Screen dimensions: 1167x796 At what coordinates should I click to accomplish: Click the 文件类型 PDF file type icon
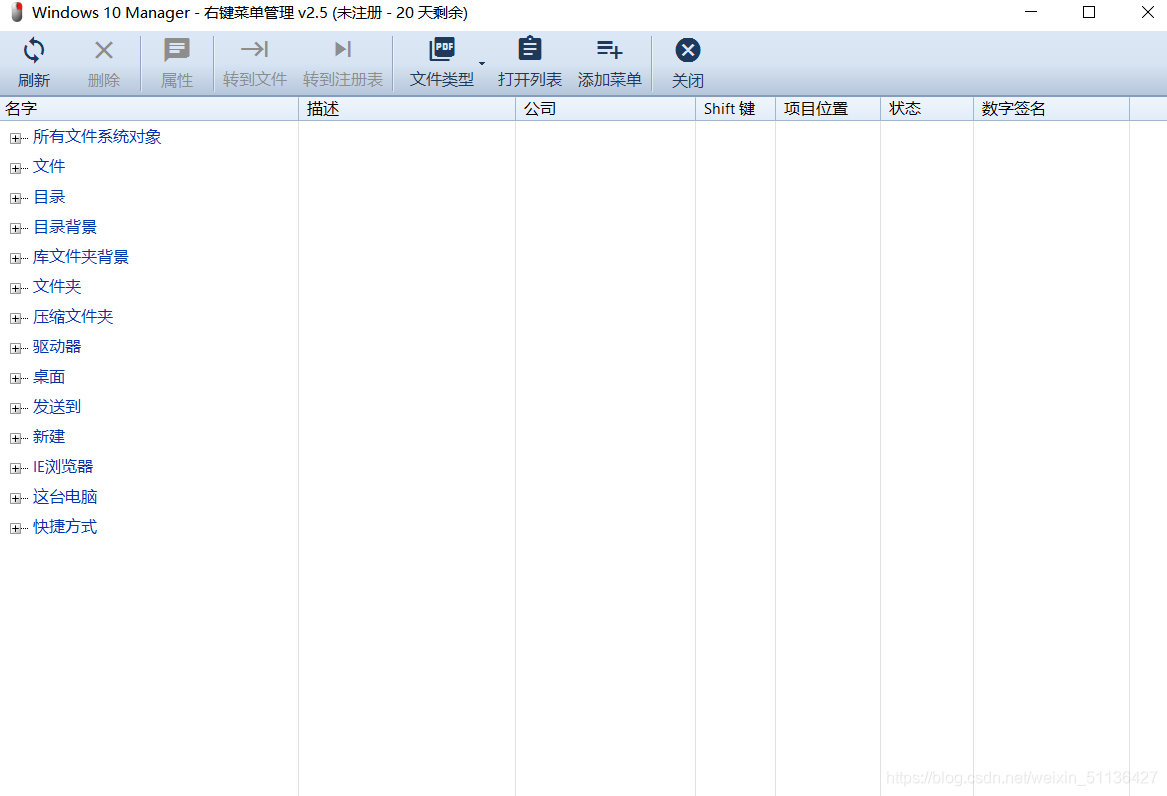(441, 49)
